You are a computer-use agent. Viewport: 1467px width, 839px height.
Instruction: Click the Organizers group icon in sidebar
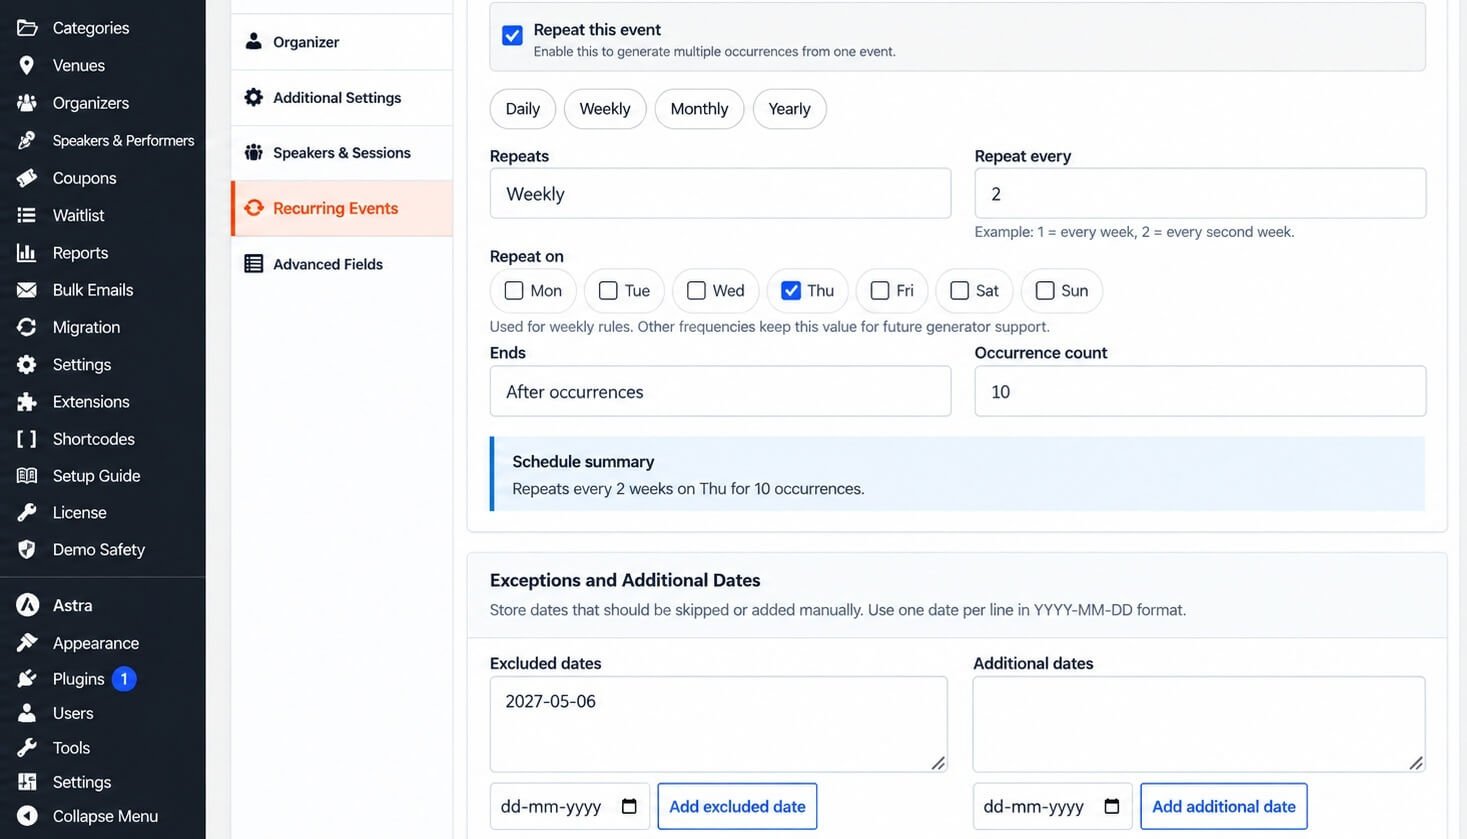click(x=27, y=103)
